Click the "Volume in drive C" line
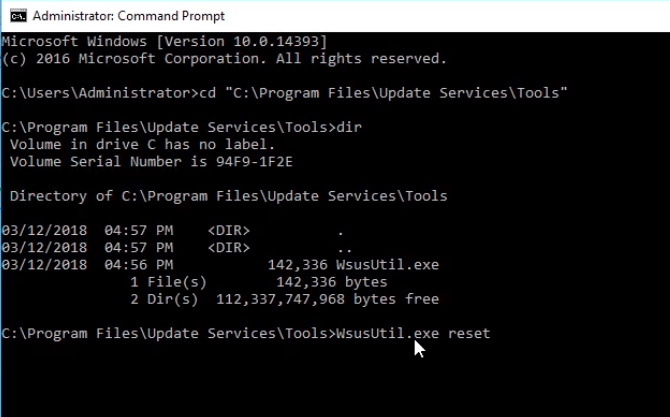 coord(142,144)
